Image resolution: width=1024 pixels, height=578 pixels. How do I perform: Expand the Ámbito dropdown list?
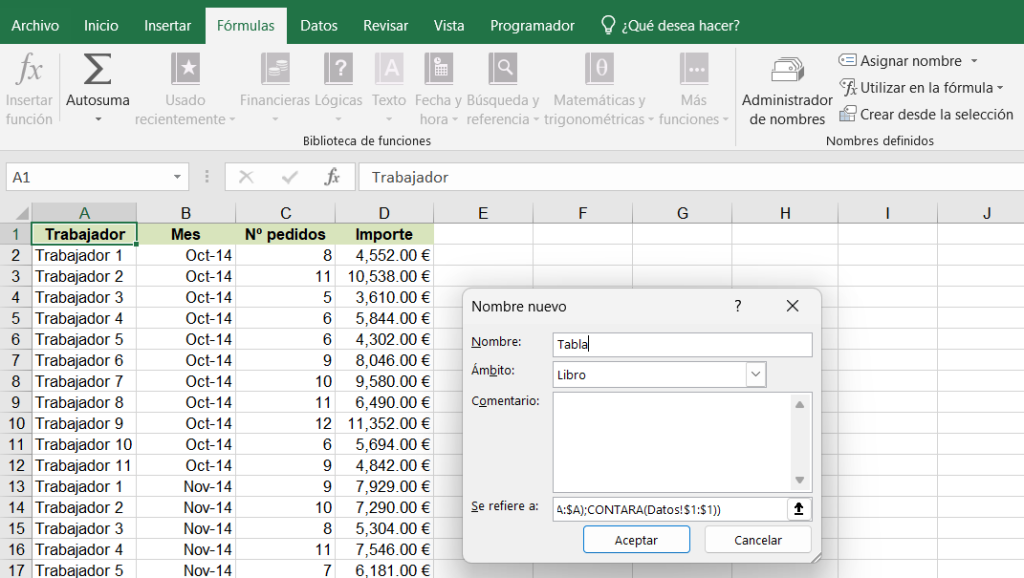[756, 375]
